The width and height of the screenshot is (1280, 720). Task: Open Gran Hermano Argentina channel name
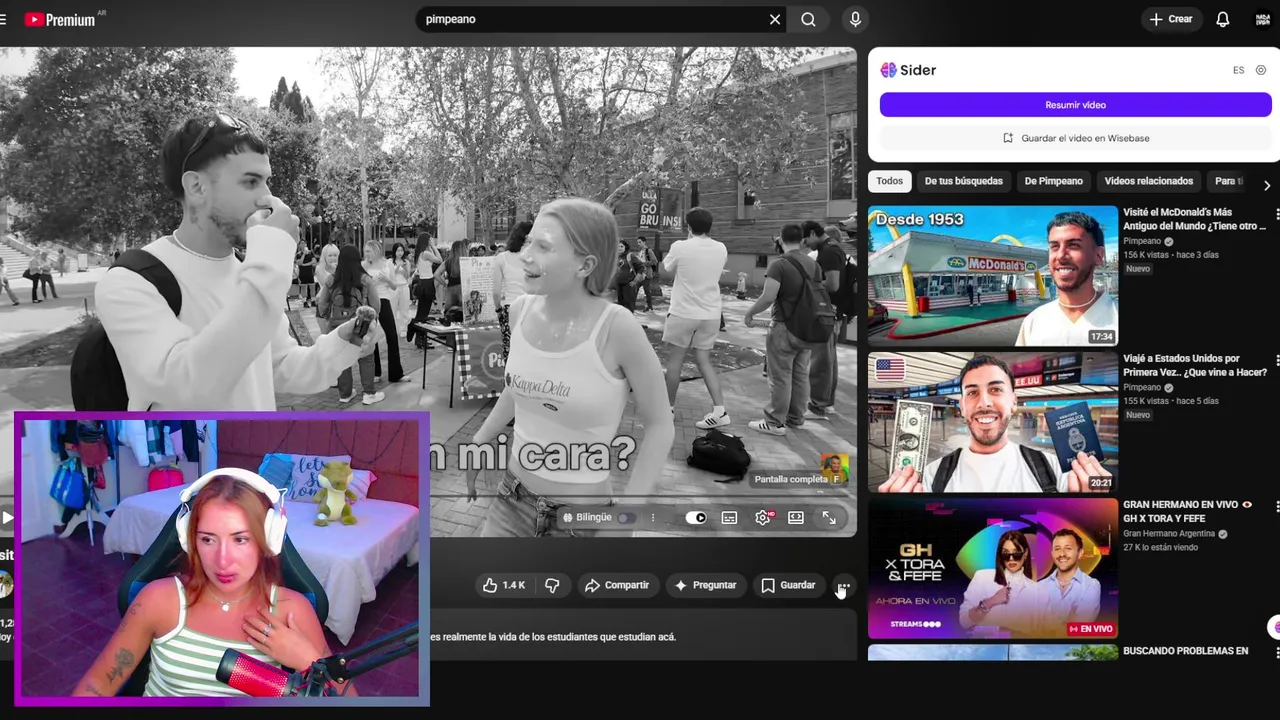[x=1169, y=534]
